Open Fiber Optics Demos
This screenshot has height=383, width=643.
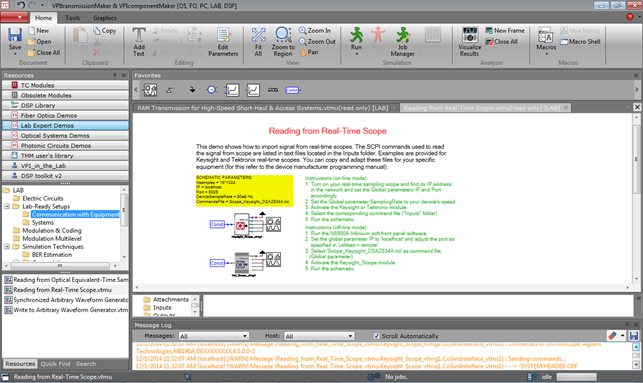coord(65,116)
